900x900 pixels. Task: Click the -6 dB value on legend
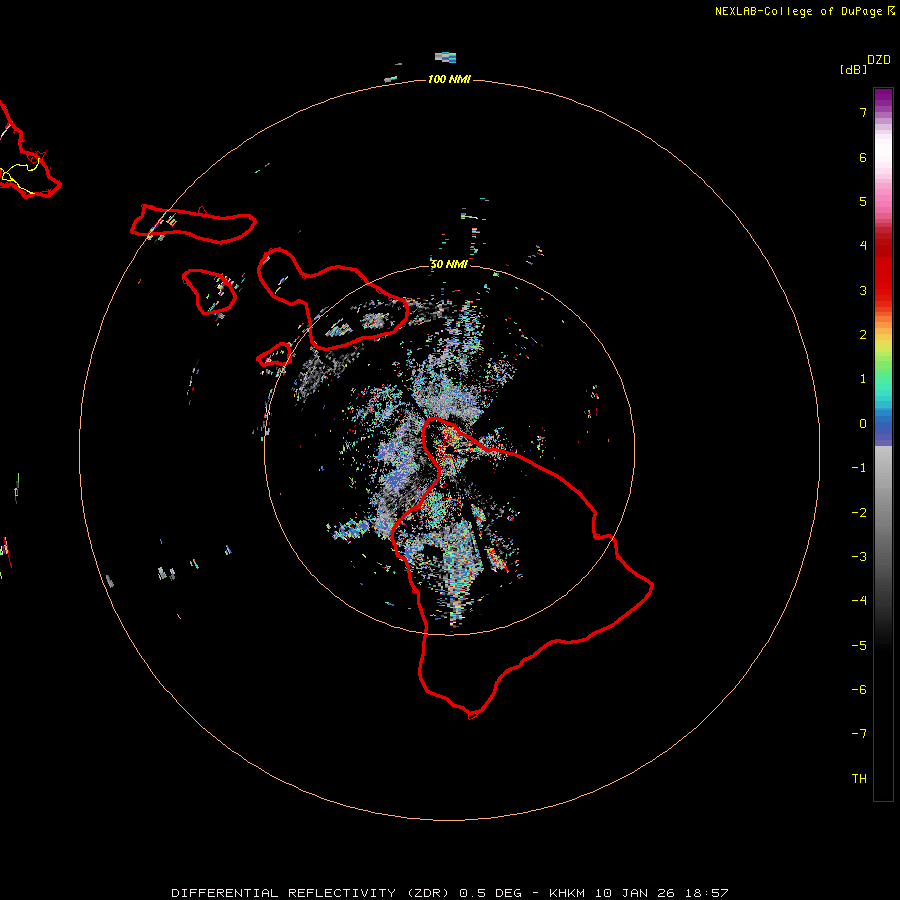pyautogui.click(x=859, y=690)
